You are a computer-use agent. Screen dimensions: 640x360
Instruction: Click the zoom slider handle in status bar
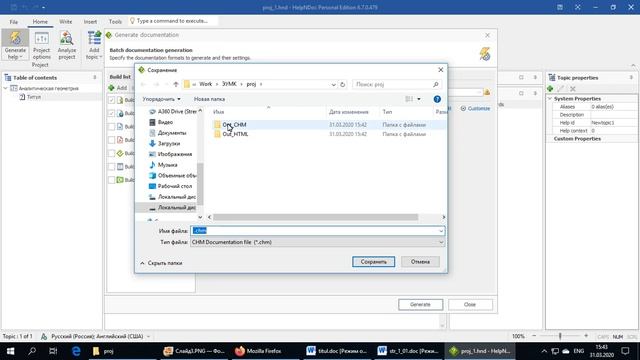point(560,336)
